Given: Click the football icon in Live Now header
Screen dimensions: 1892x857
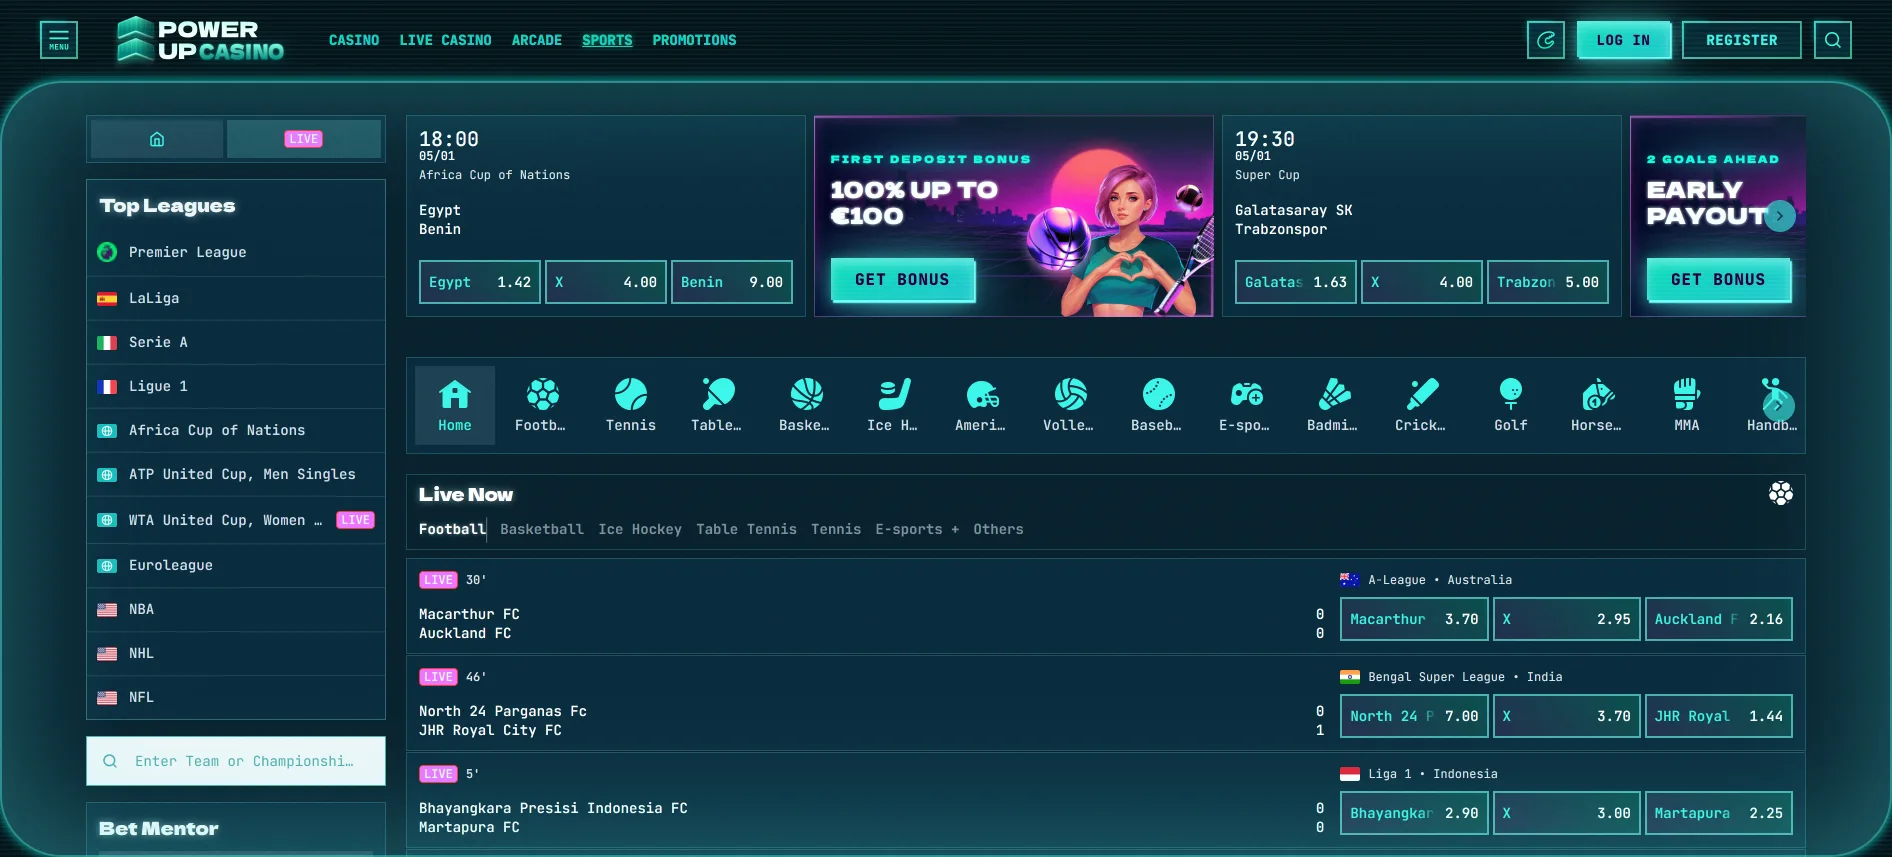Looking at the screenshot, I should (x=1780, y=493).
